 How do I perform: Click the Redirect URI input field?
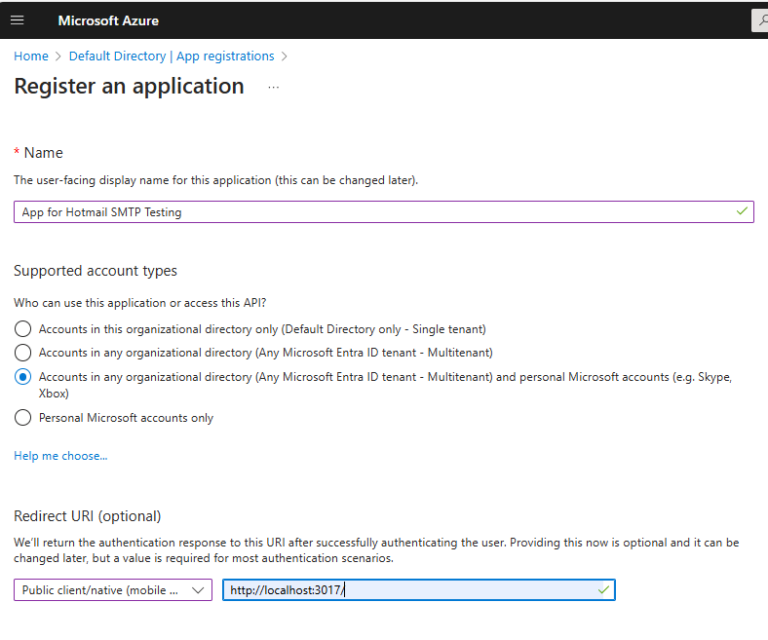coord(419,590)
